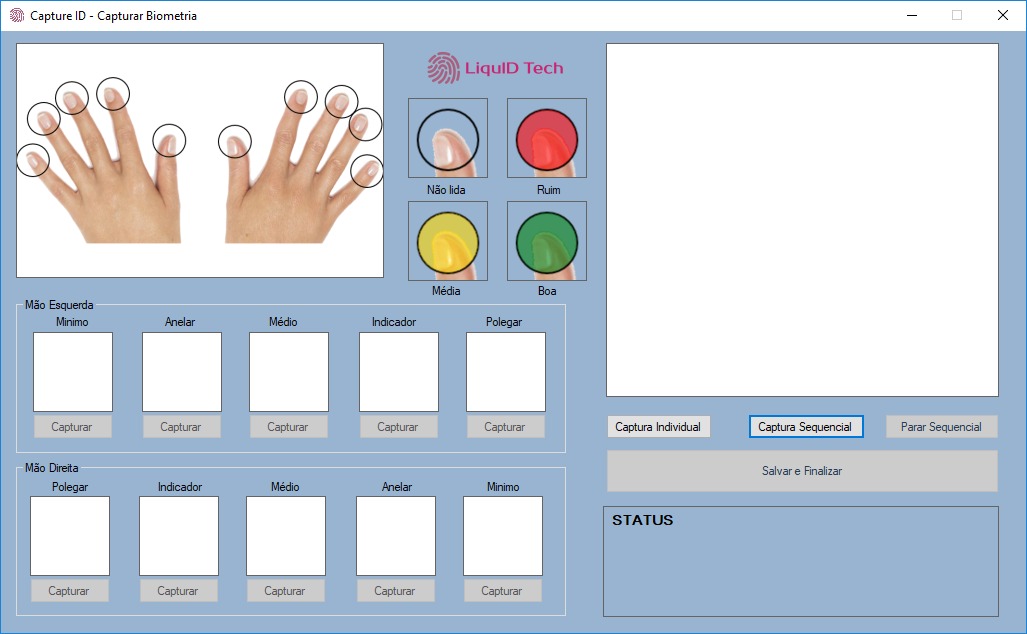Click the 'Indicador' label in Mão Direita

[180, 487]
